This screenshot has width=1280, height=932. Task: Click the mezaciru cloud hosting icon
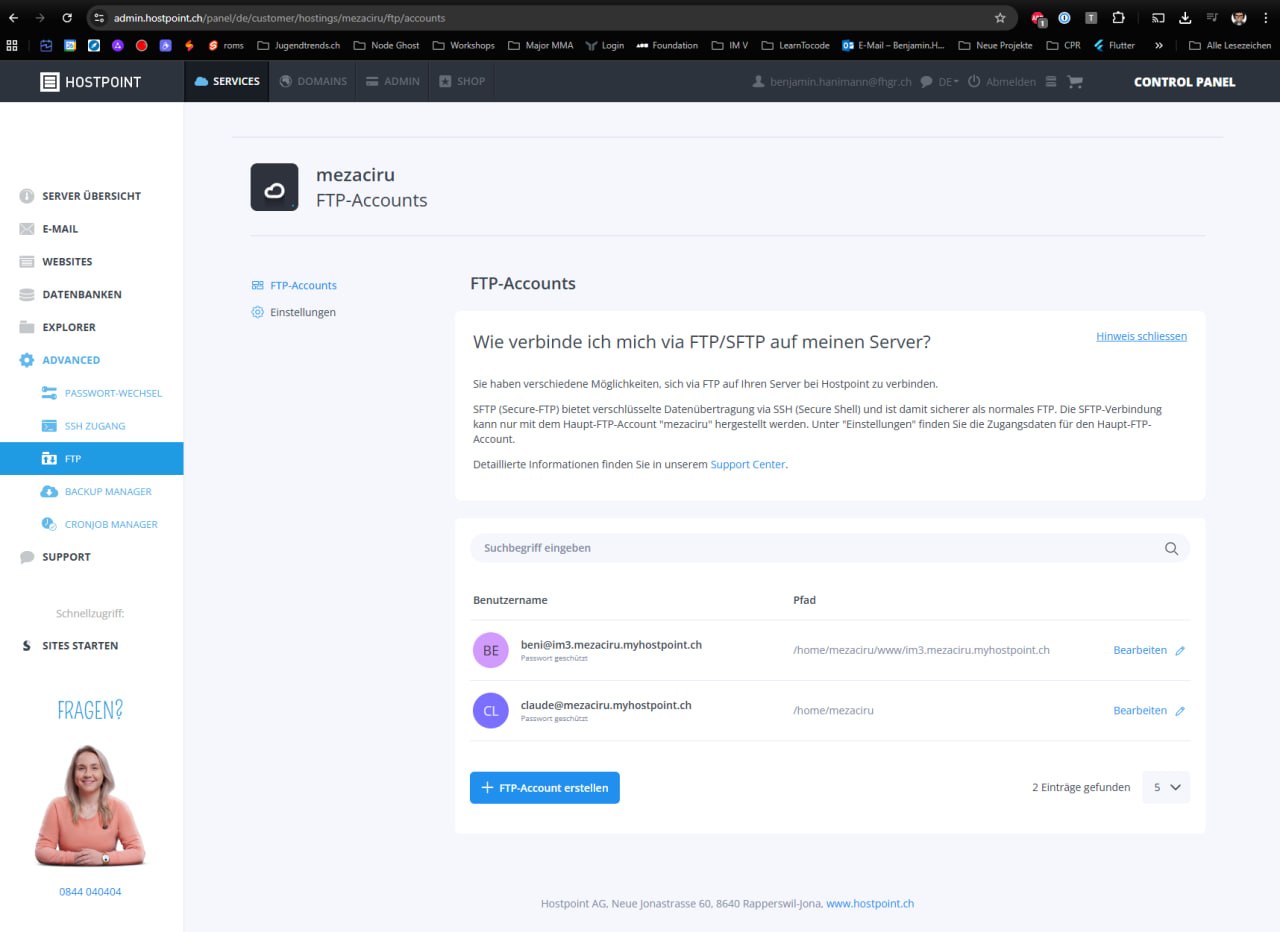click(274, 187)
